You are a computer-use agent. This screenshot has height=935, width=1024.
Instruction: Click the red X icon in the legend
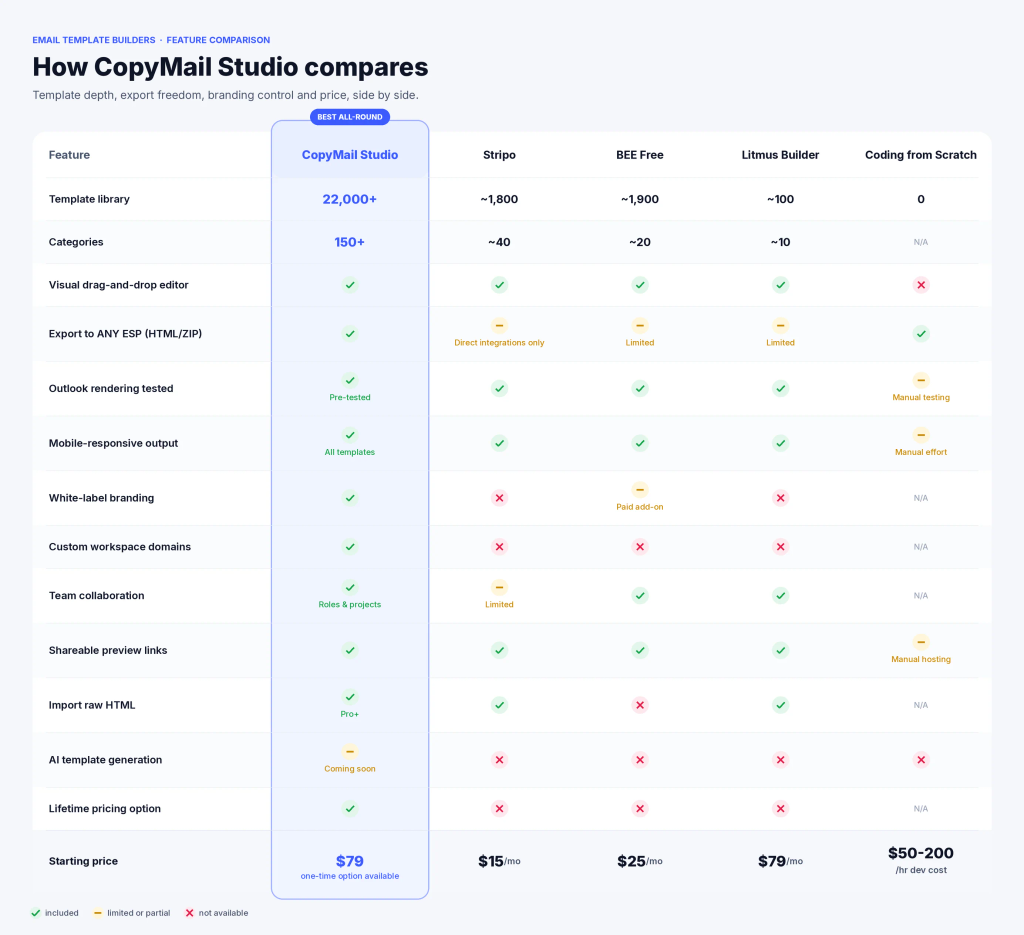click(x=189, y=913)
